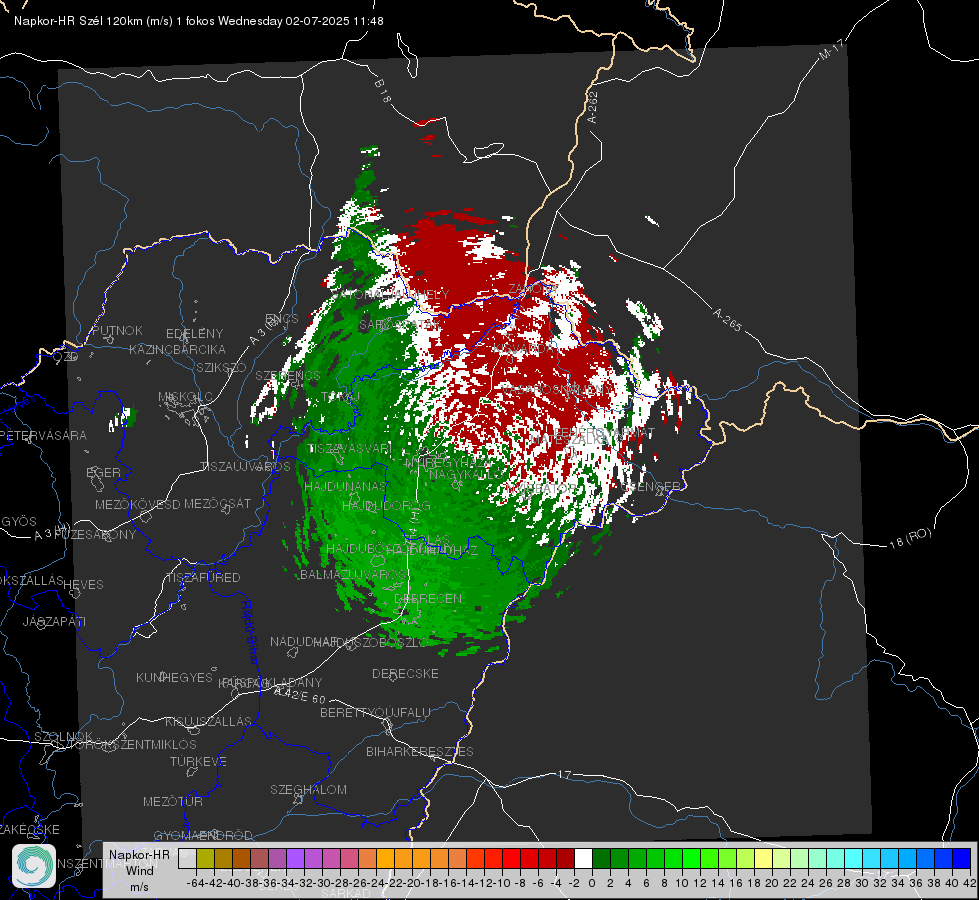Click the TISZAFÜRED town label
The width and height of the screenshot is (979, 900).
(x=203, y=578)
